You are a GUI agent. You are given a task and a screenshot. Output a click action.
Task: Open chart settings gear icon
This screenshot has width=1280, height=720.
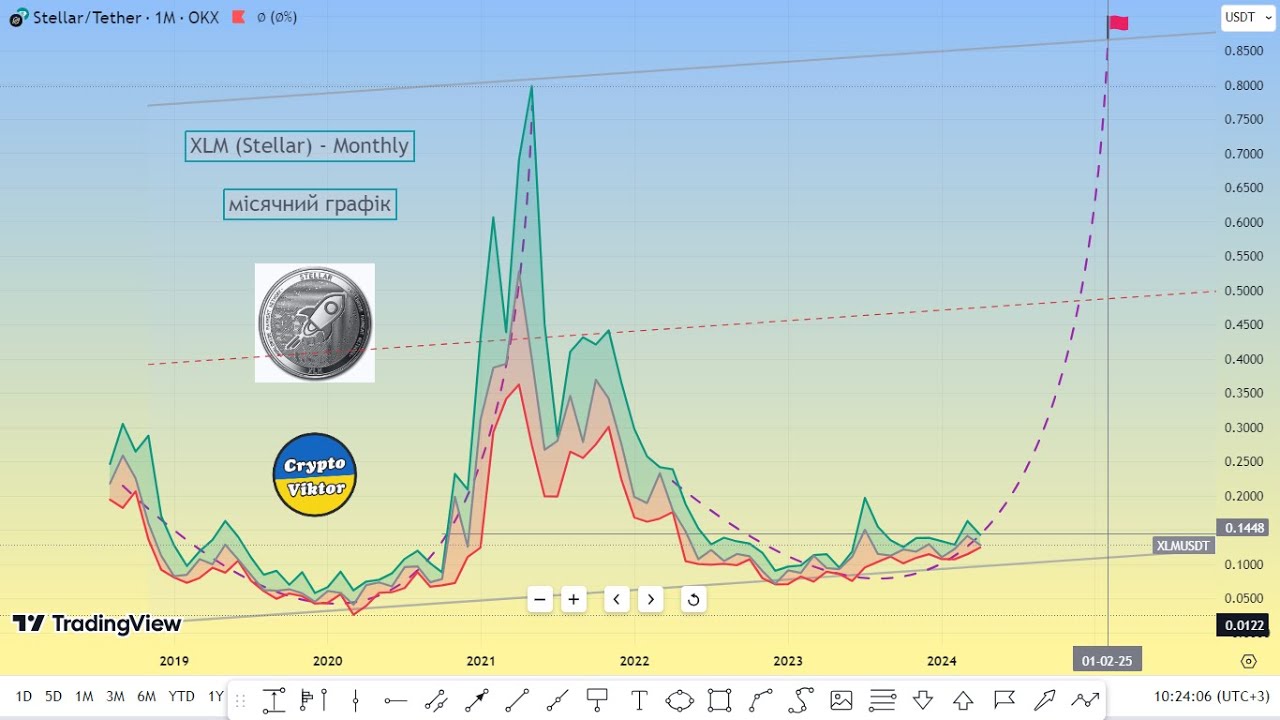coord(1248,661)
